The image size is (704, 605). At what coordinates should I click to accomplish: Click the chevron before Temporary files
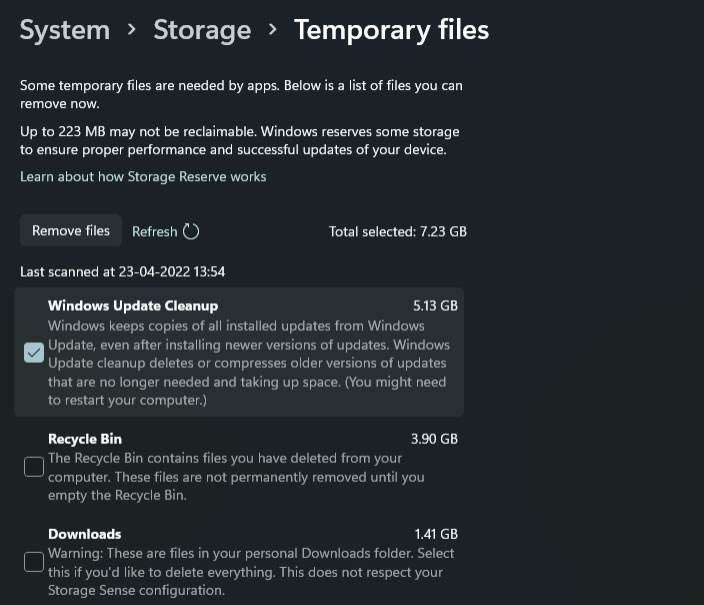click(x=272, y=30)
